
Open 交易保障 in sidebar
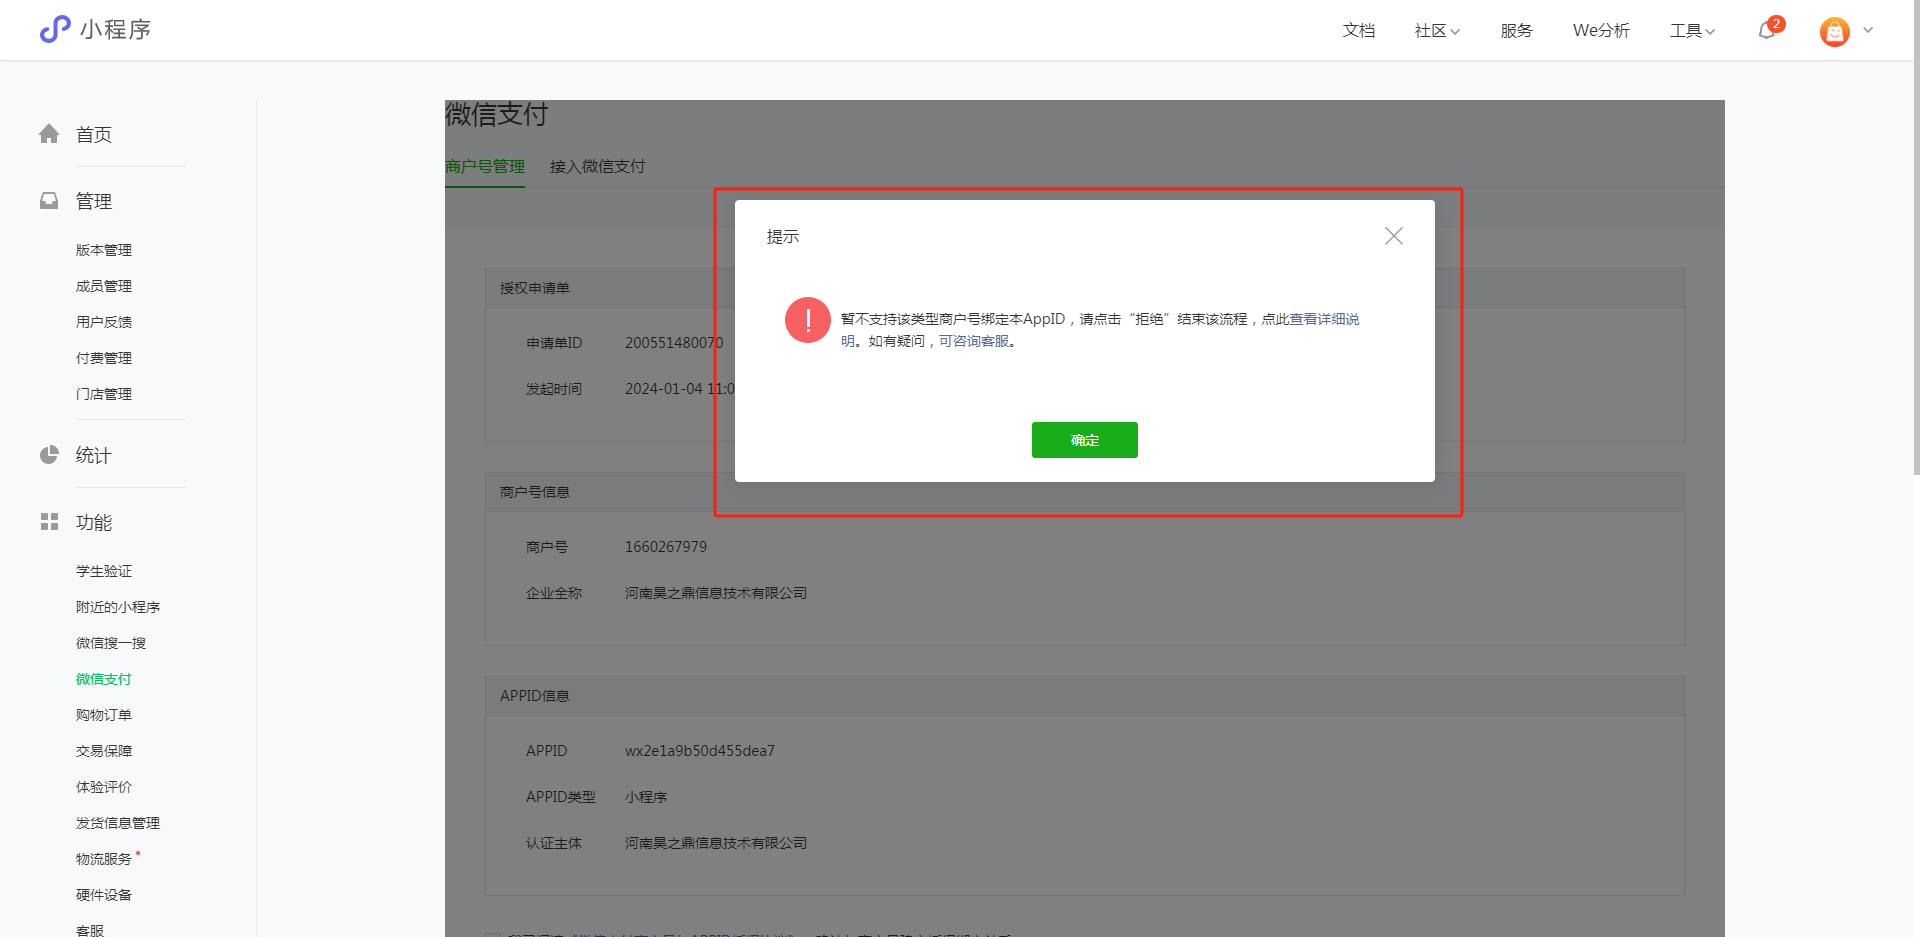104,751
